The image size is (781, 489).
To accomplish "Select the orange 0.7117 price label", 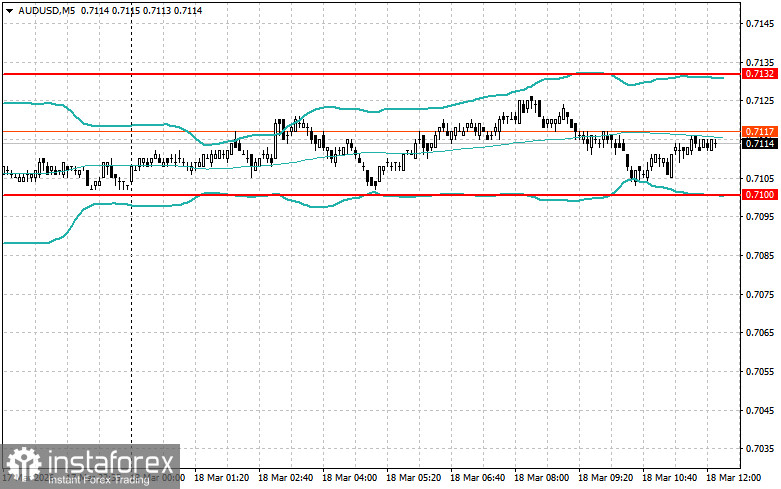I will coord(760,131).
